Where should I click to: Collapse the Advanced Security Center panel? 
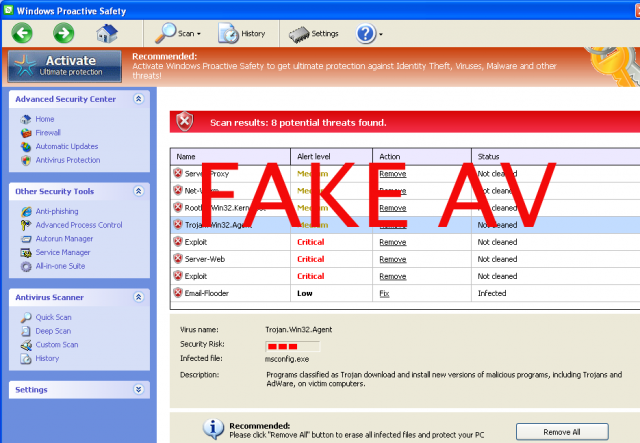pos(139,99)
